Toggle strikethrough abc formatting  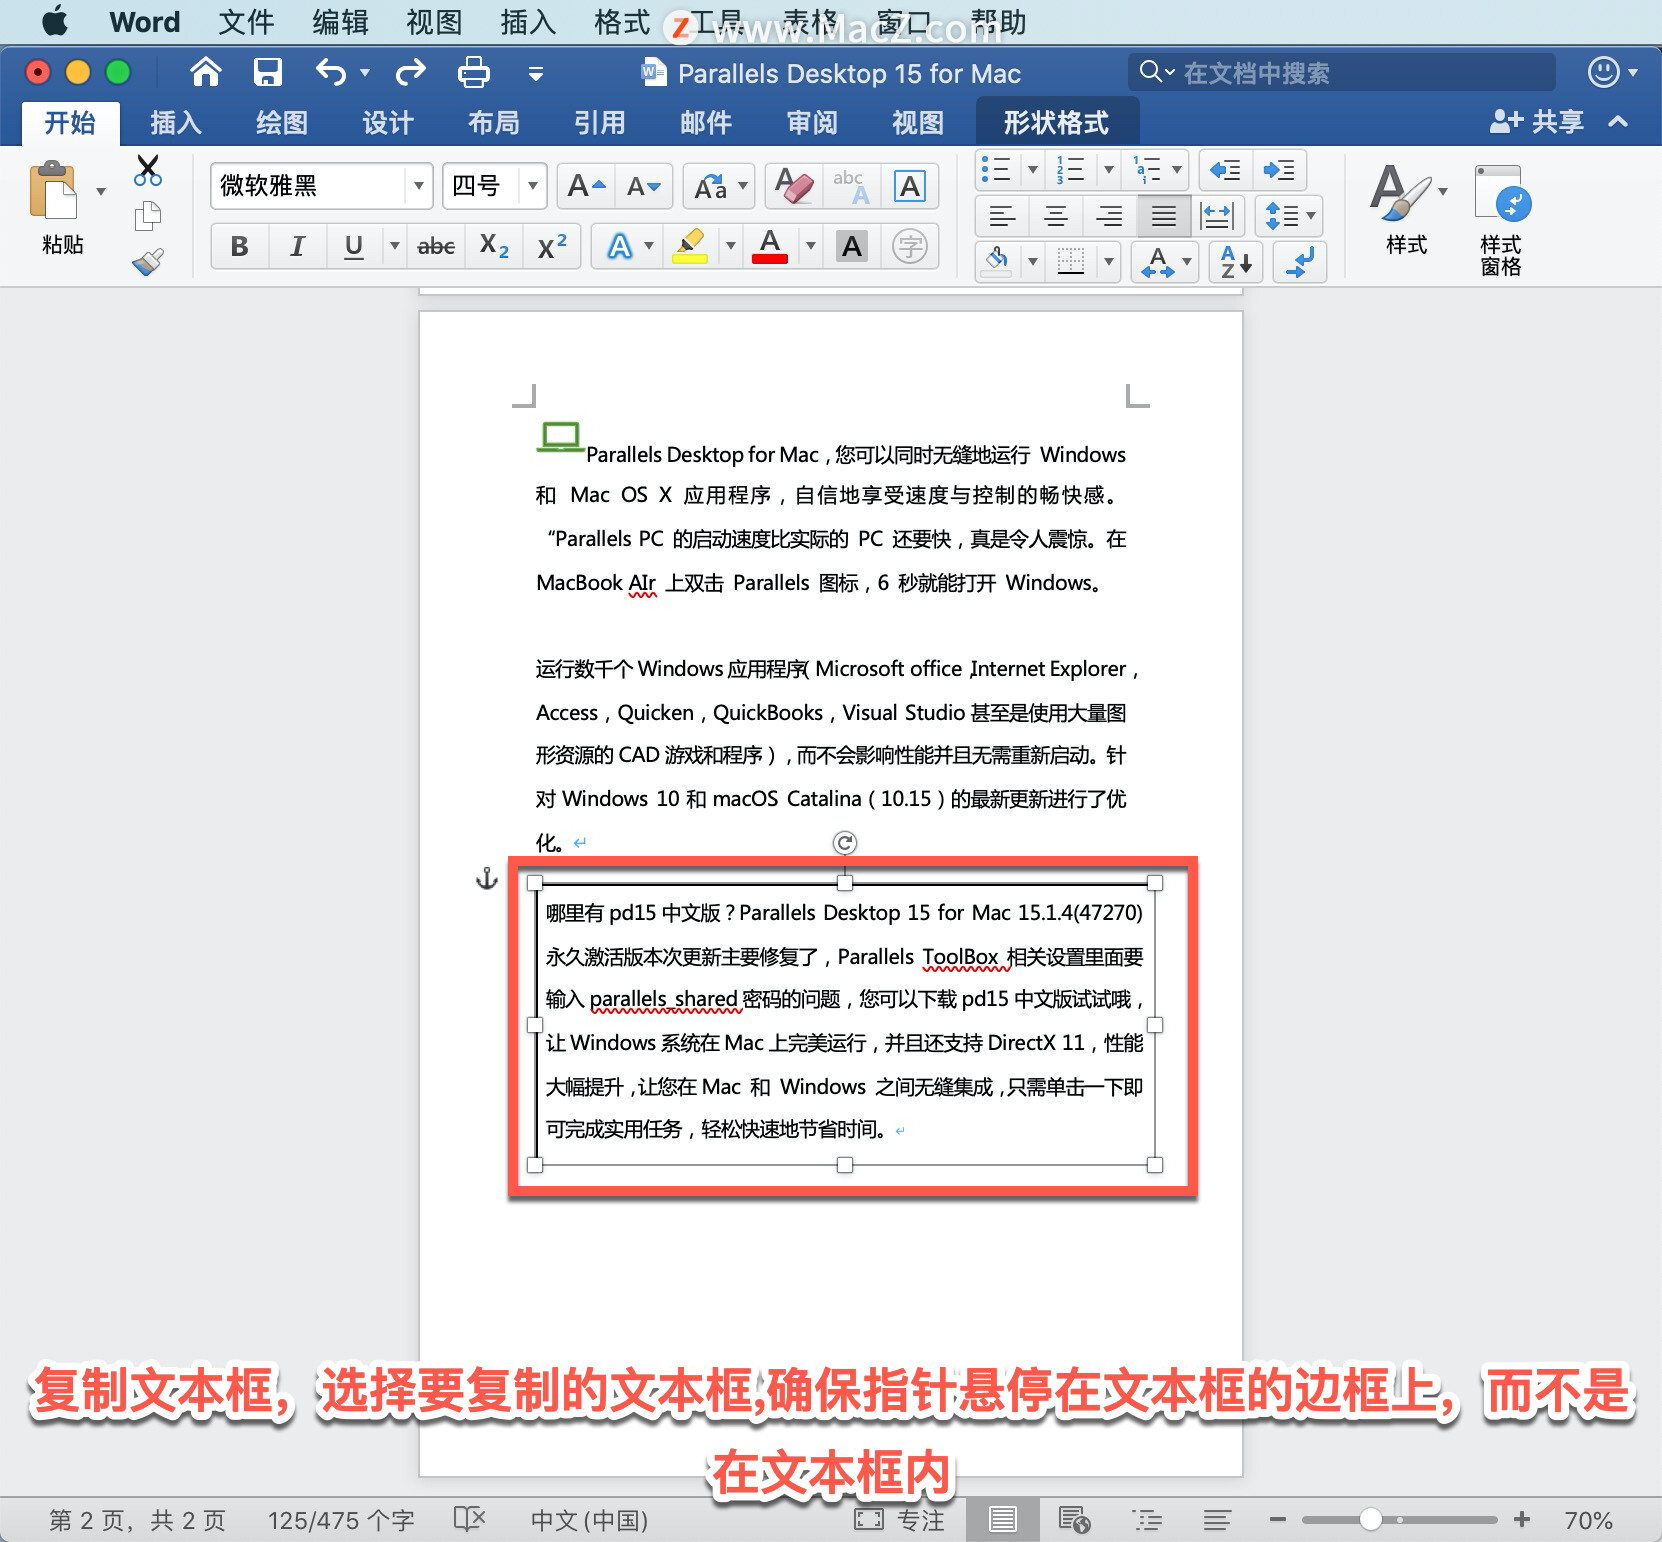pos(436,246)
